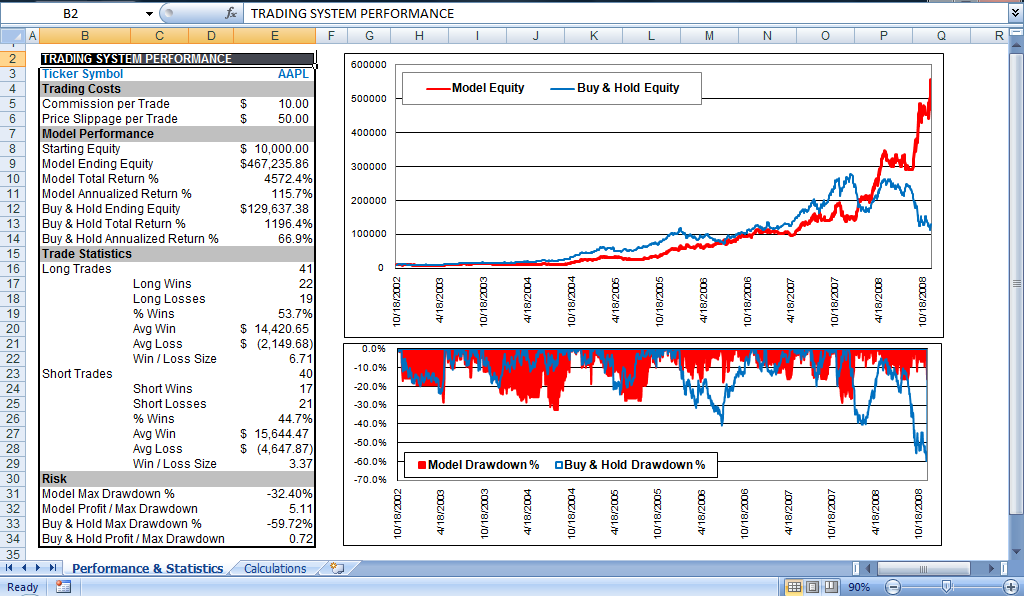Select the Performance & Statistics sheet tab

coord(147,569)
